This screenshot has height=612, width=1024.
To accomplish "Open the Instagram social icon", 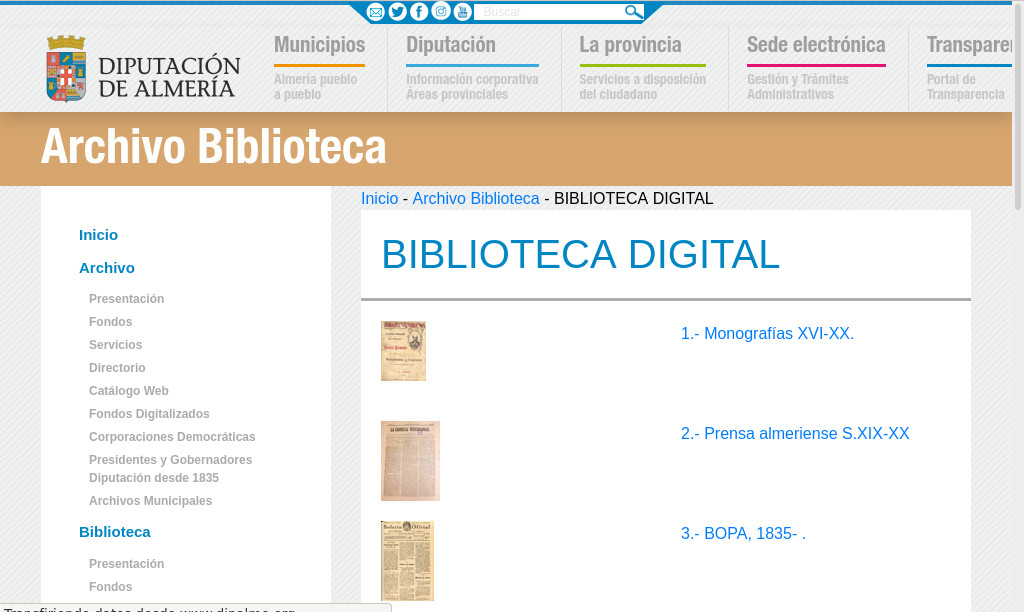I will point(441,12).
